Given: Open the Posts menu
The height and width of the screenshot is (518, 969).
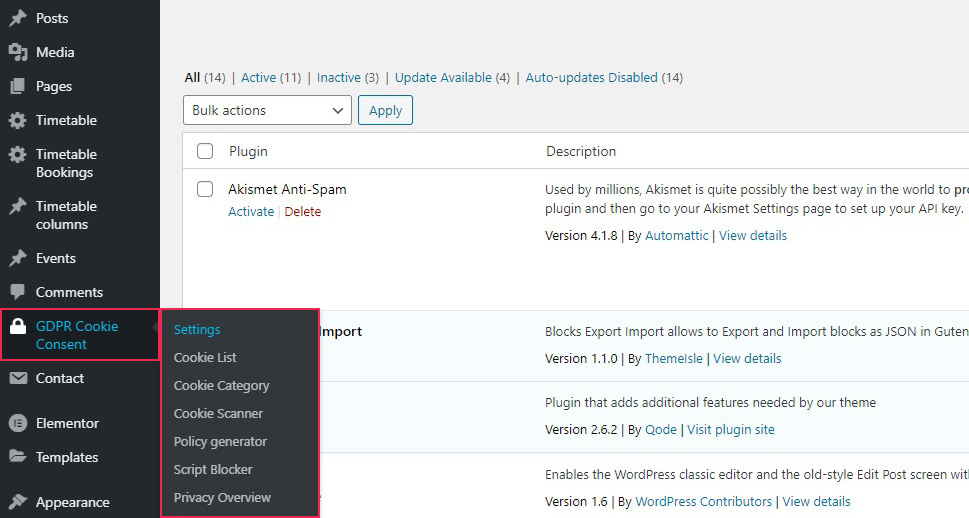Looking at the screenshot, I should point(52,18).
